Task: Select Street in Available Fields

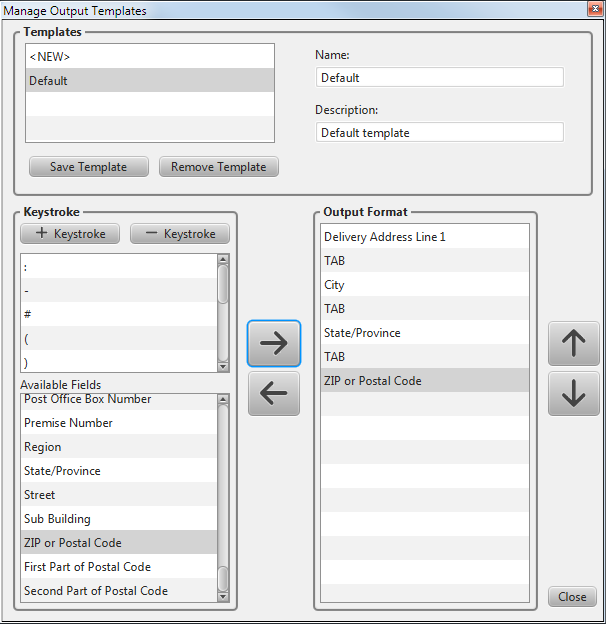Action: coord(119,494)
